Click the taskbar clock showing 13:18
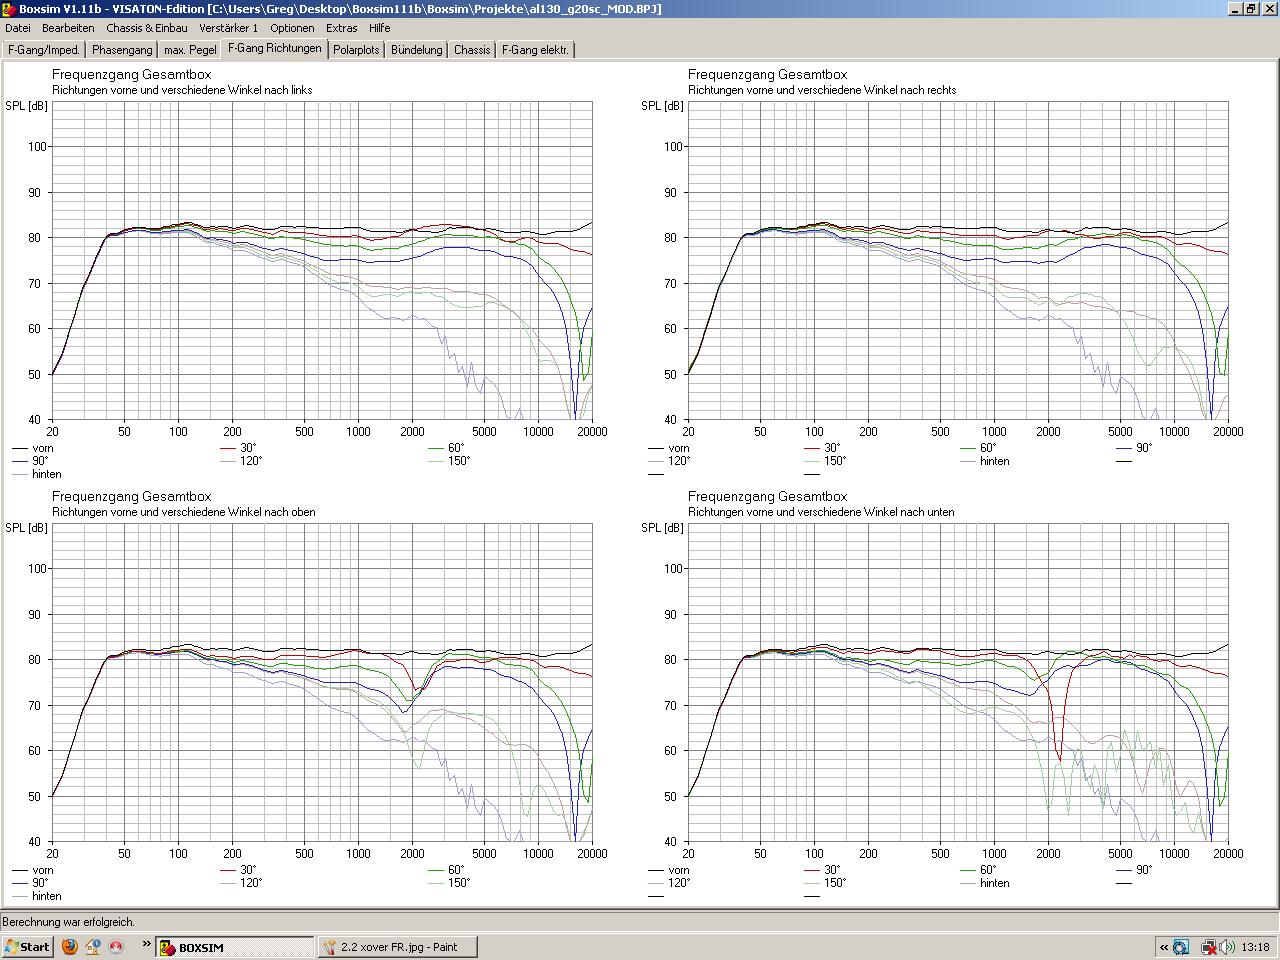Screen dimensions: 1280x960 pyautogui.click(x=1255, y=947)
